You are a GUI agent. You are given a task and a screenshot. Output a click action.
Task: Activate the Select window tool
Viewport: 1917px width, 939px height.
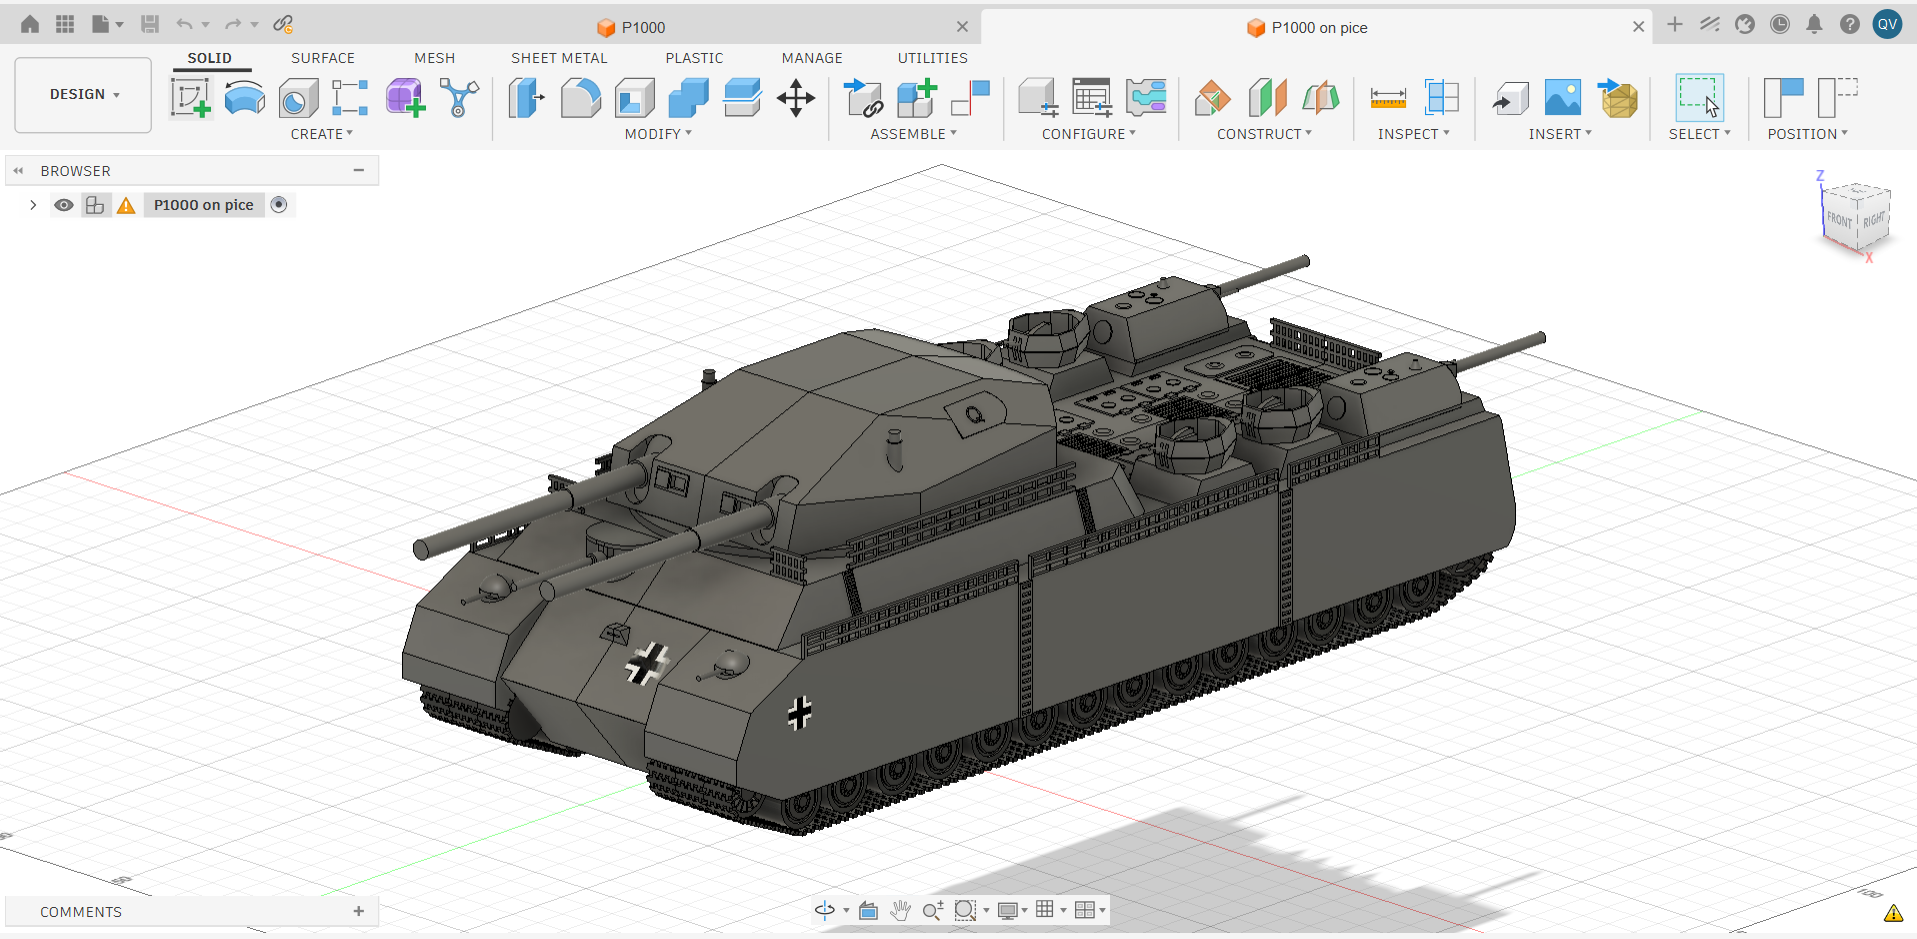pyautogui.click(x=1699, y=98)
